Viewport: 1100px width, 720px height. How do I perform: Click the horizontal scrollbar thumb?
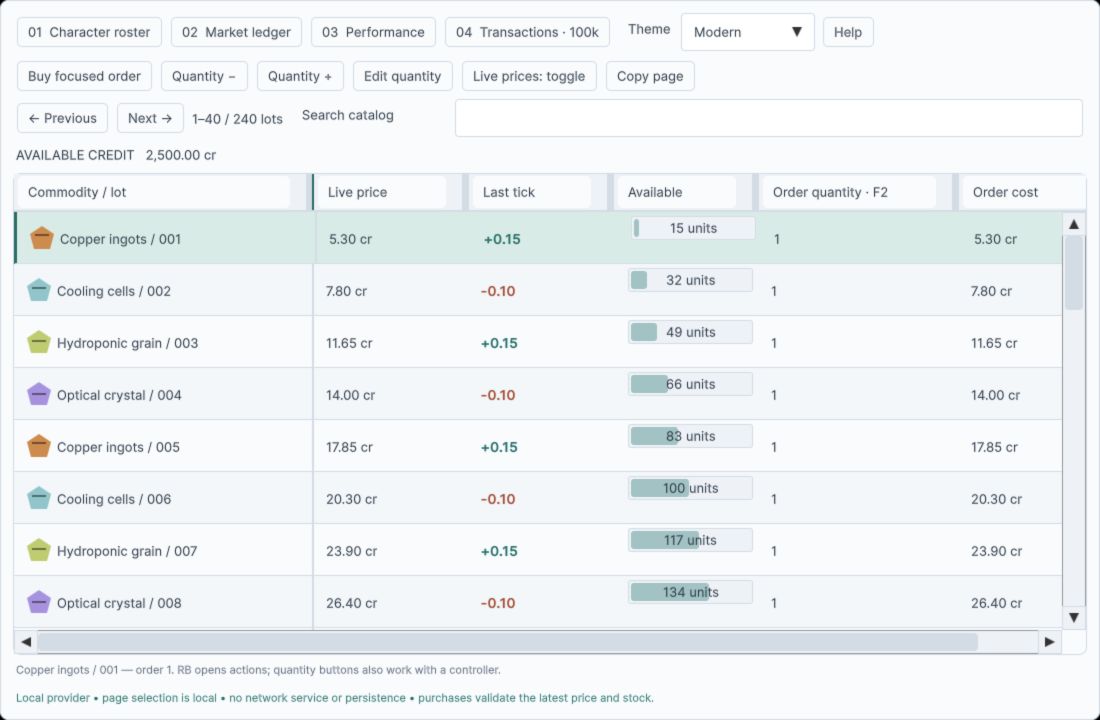click(507, 641)
